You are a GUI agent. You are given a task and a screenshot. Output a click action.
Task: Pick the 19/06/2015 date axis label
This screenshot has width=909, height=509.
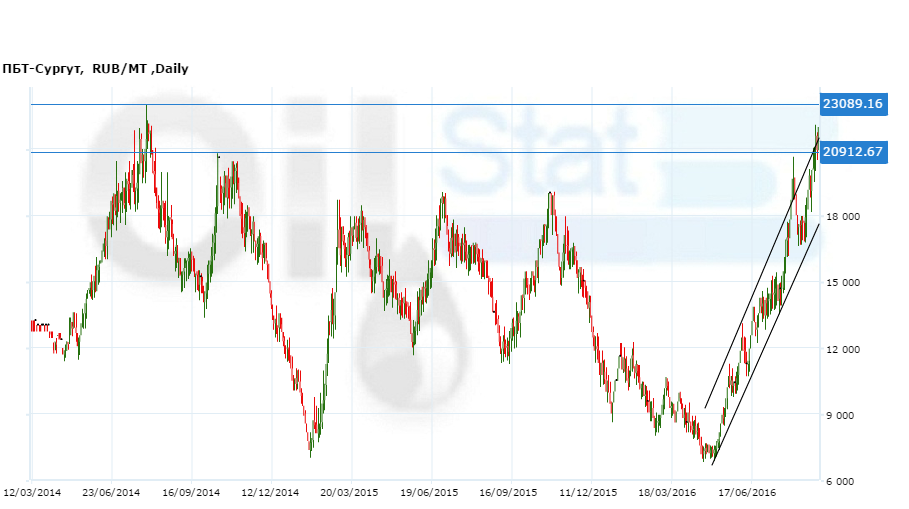(x=430, y=493)
